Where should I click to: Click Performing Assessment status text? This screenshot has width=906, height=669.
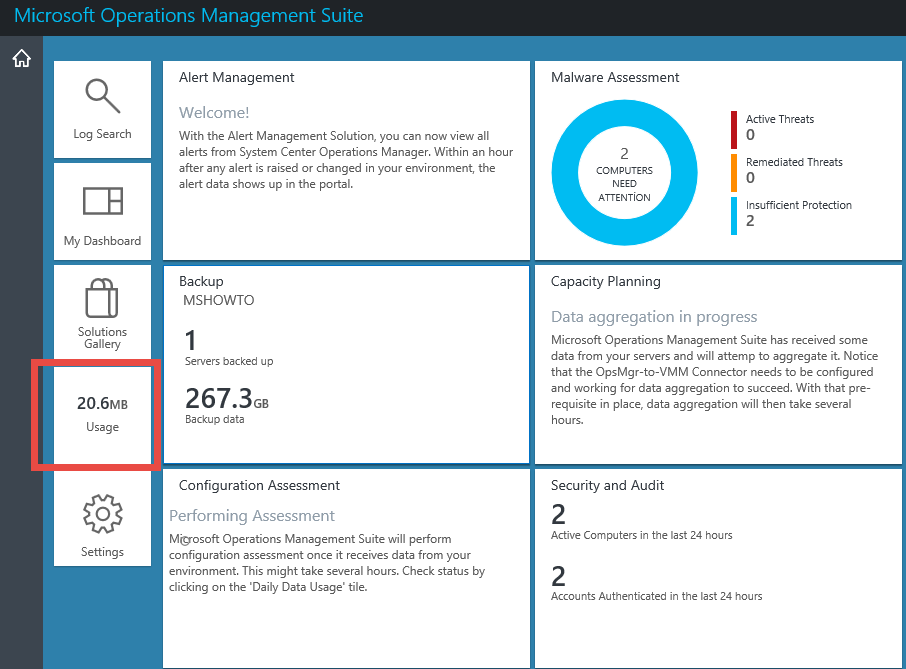pos(251,515)
